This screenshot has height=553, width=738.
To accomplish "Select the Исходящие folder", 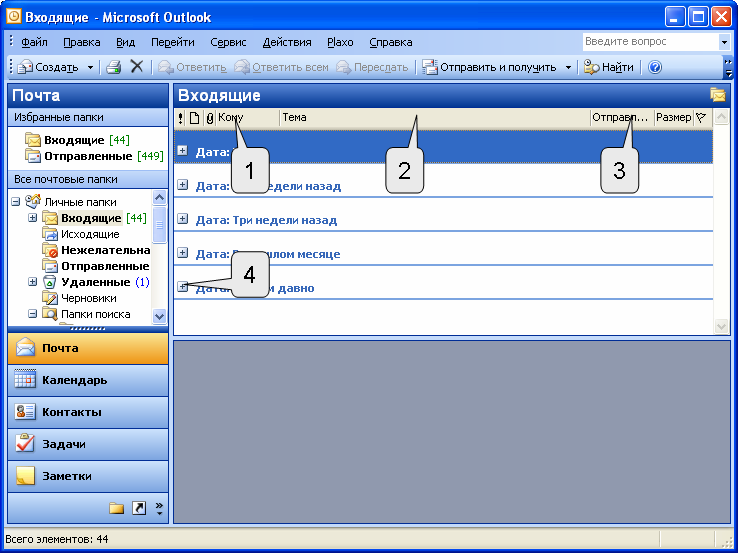I will coord(80,234).
